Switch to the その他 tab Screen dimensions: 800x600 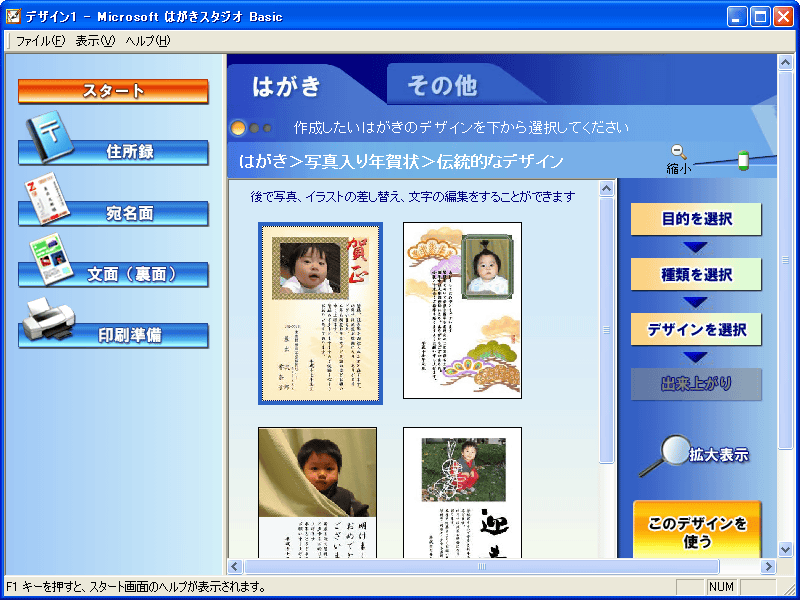pos(442,86)
